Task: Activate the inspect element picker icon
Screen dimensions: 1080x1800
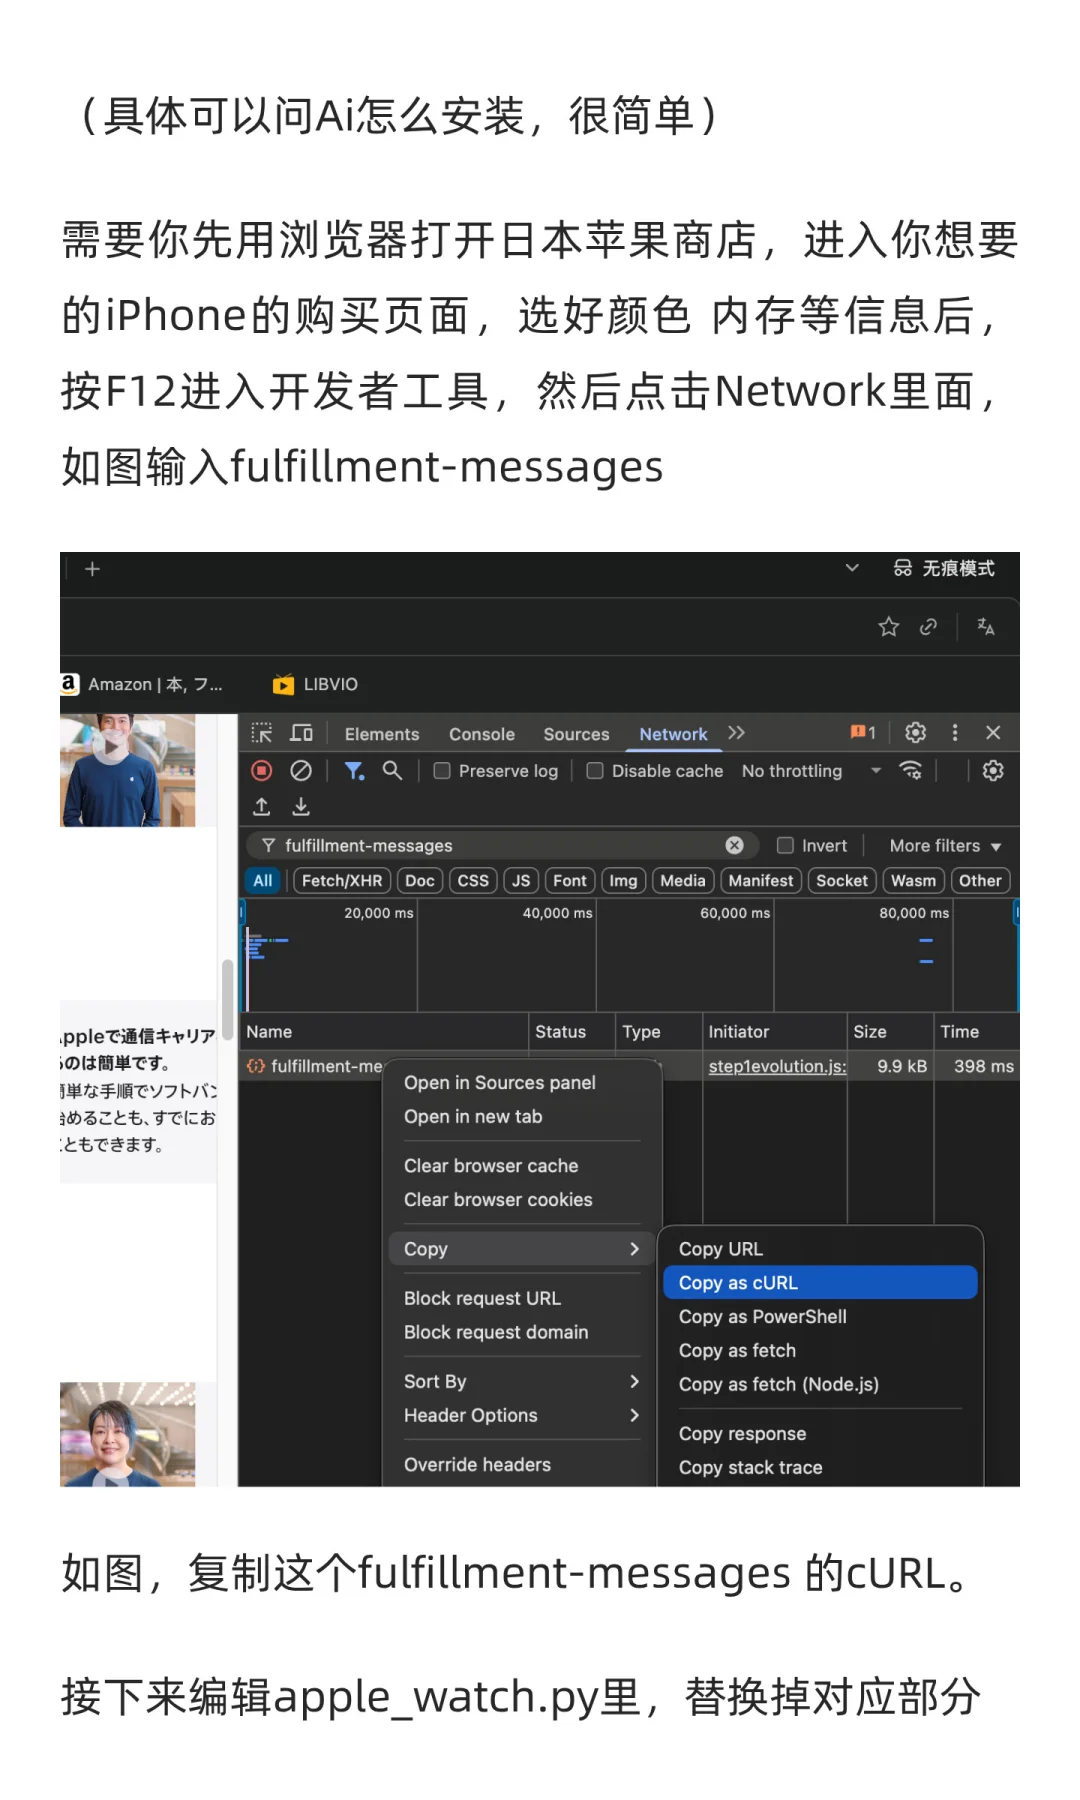Action: [262, 733]
